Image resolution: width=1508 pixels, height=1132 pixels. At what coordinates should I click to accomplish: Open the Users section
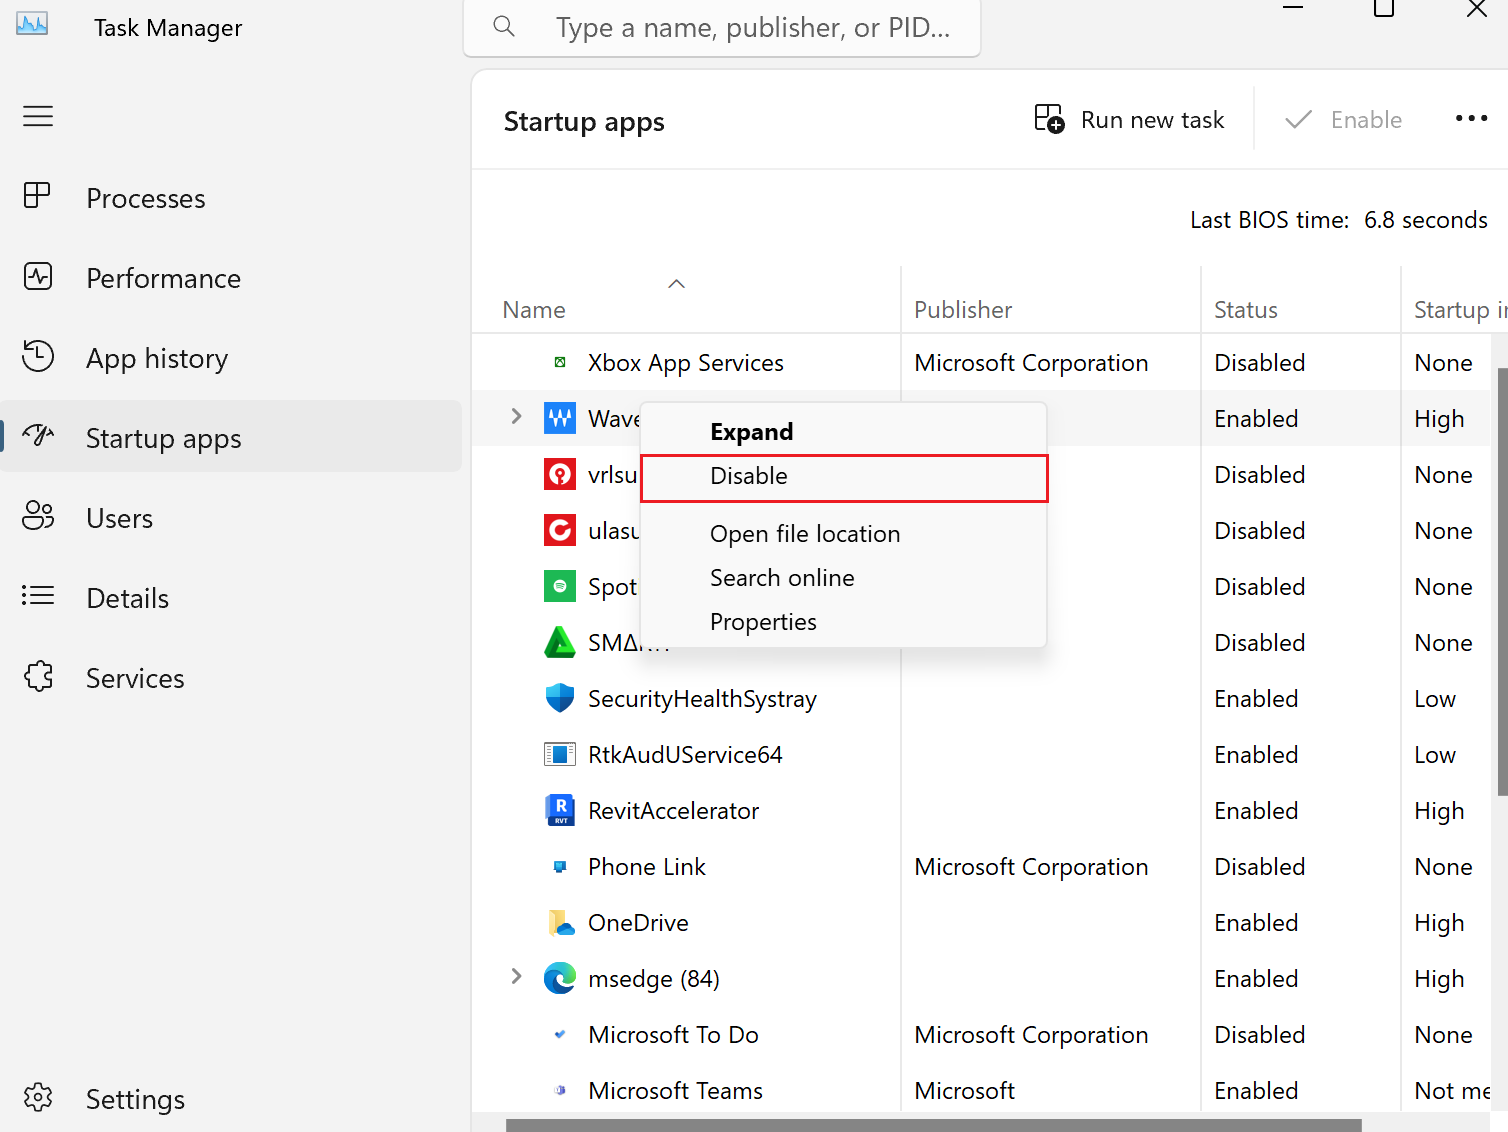(119, 517)
